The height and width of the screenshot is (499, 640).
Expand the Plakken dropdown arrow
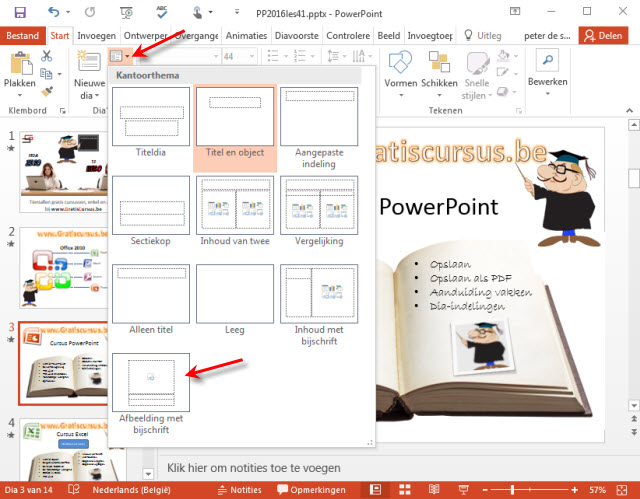click(20, 95)
